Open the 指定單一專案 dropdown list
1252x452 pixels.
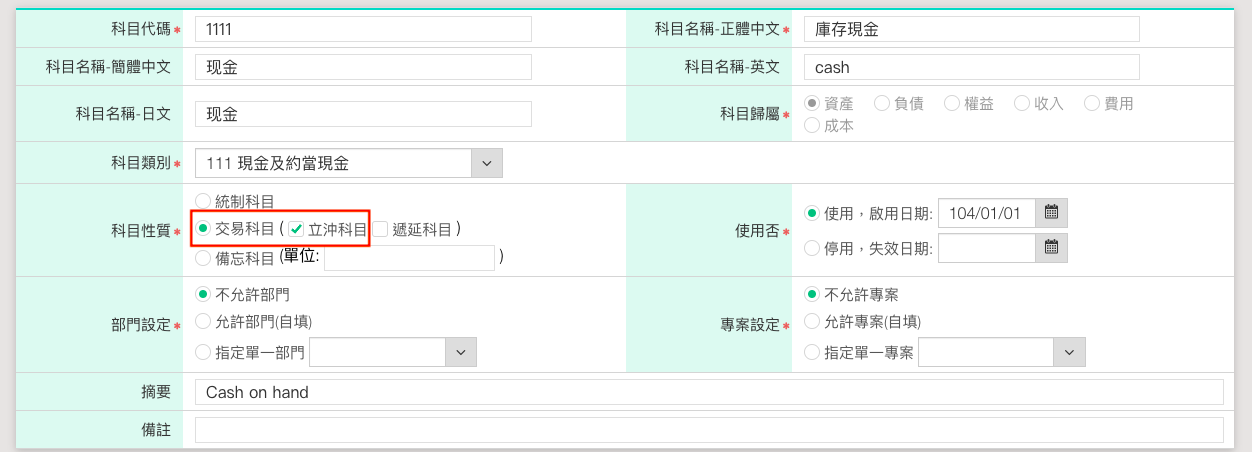1068,352
